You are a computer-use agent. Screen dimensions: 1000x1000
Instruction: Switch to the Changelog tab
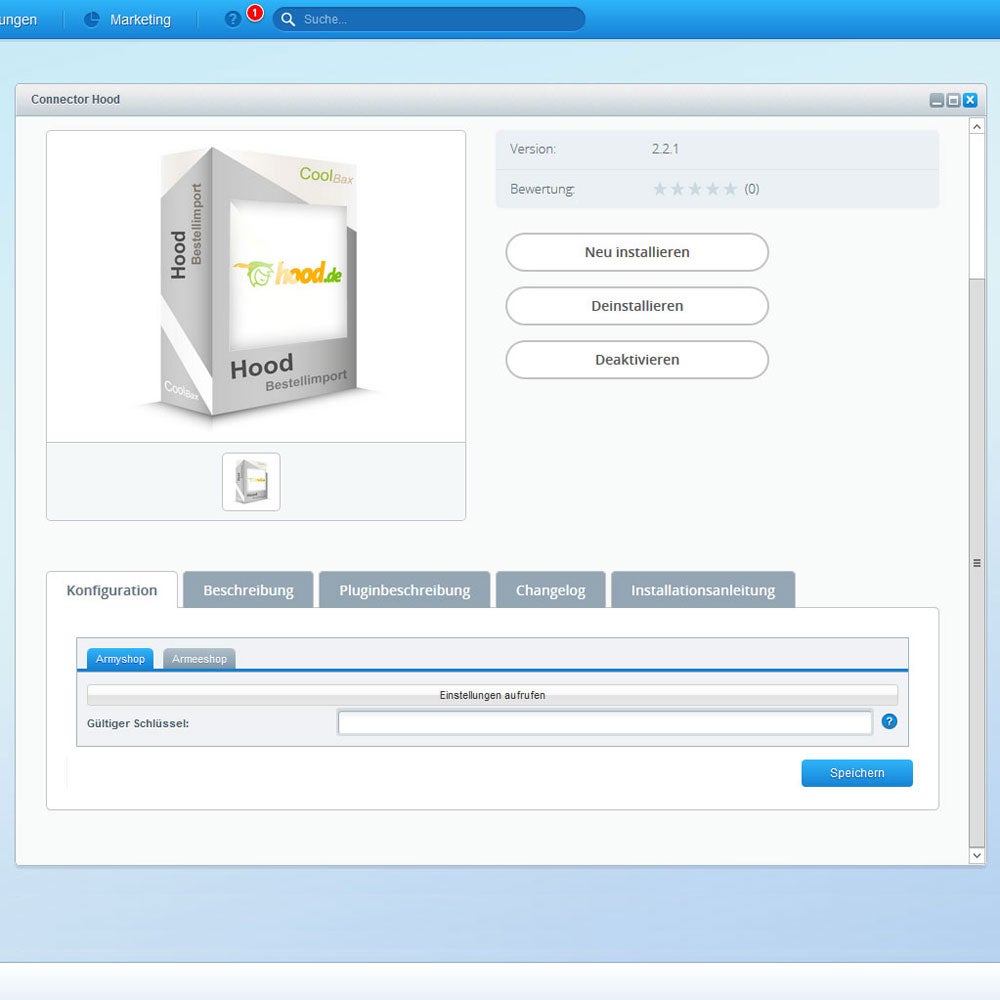pos(550,590)
